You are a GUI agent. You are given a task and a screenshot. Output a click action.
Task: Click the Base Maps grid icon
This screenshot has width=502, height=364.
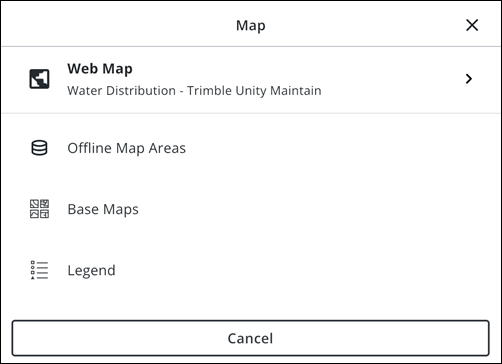(x=39, y=209)
